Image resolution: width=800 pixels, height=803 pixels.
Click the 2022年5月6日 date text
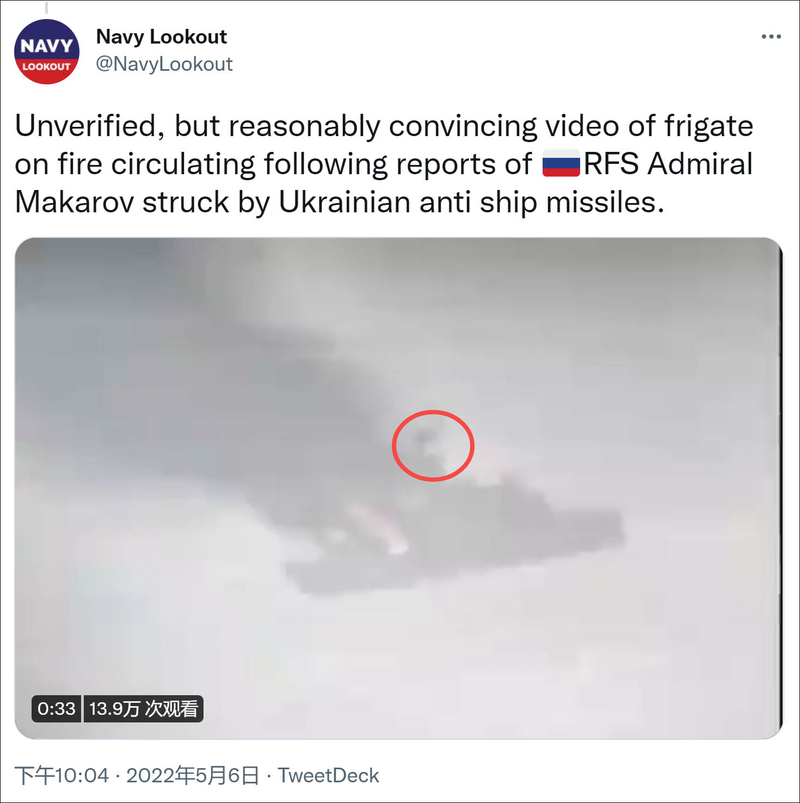pos(193,775)
